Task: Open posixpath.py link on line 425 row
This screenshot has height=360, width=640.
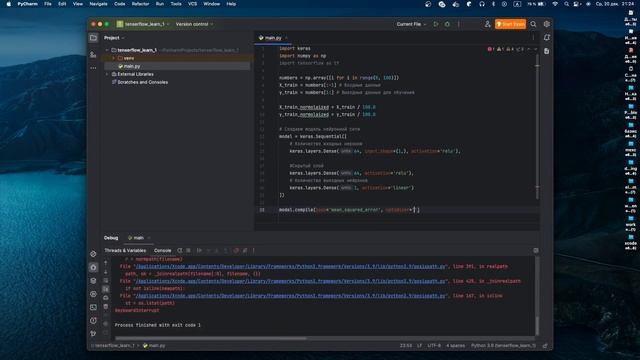Action: (290, 281)
